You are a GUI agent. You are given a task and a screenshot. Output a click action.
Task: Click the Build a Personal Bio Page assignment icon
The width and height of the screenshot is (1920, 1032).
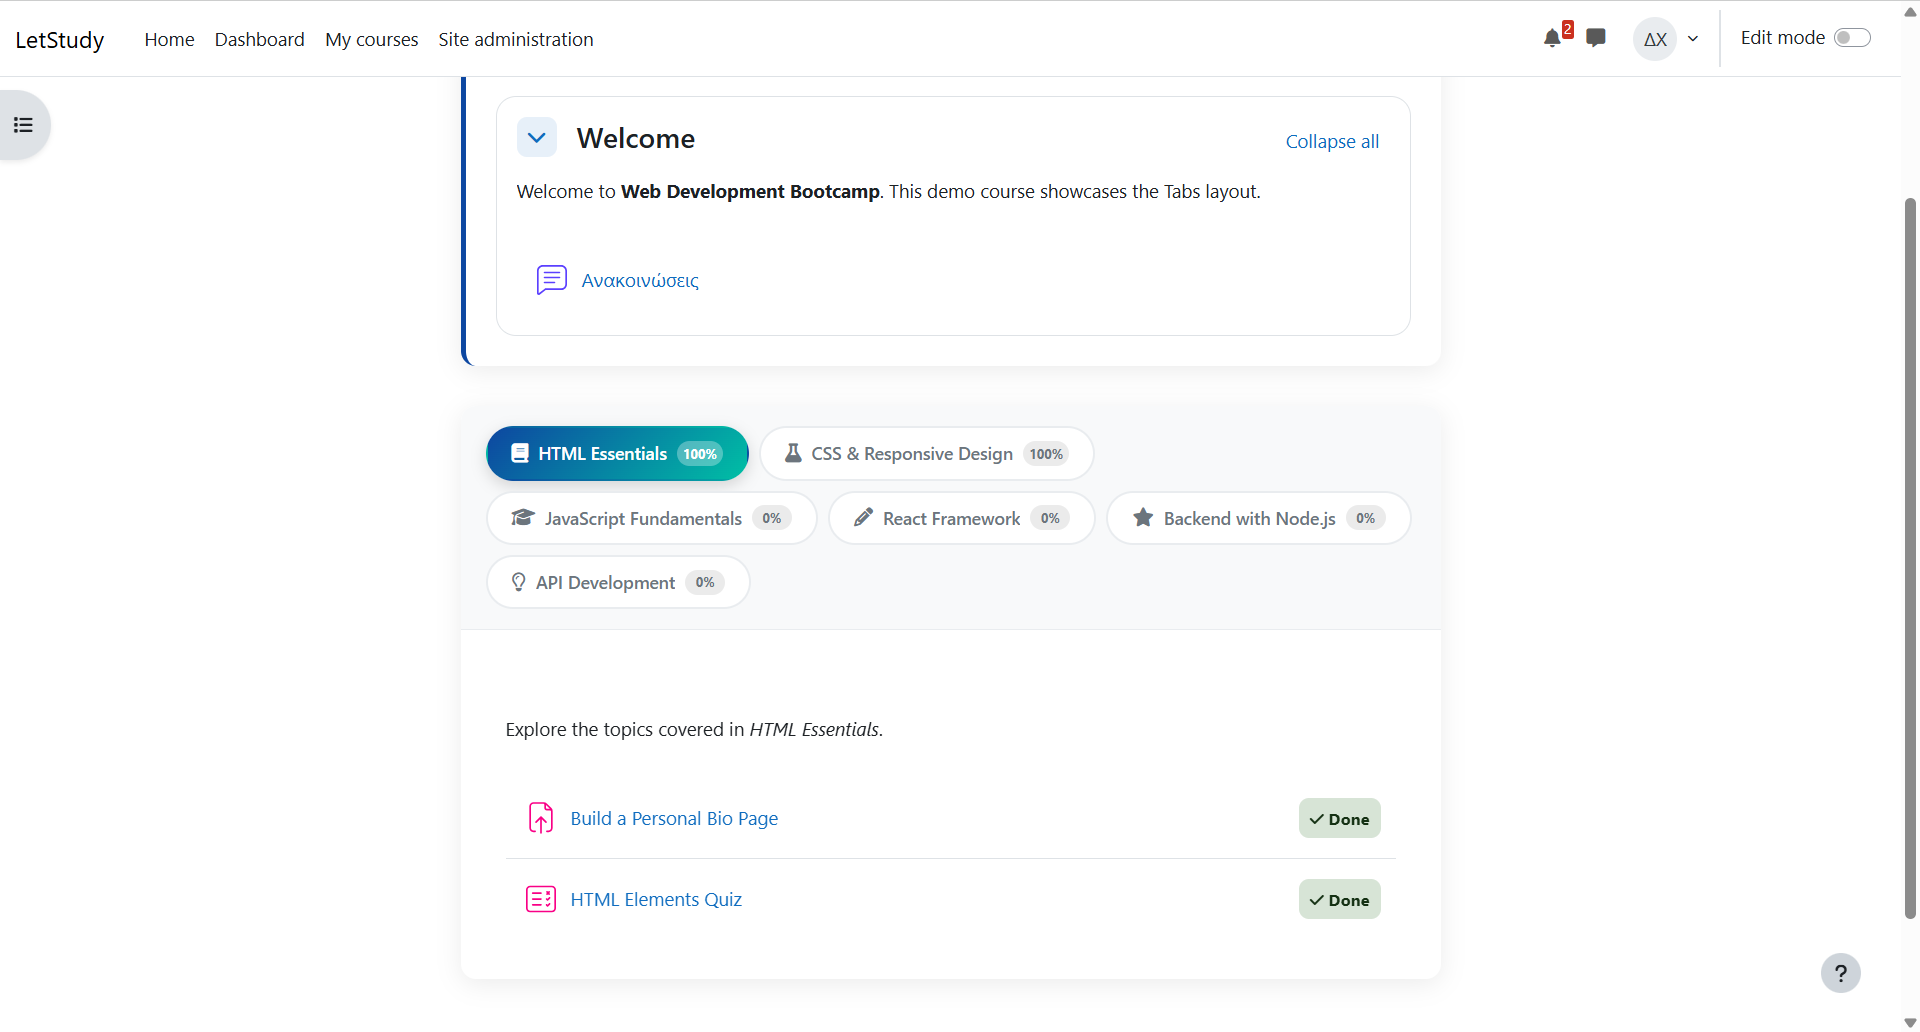[x=541, y=818]
